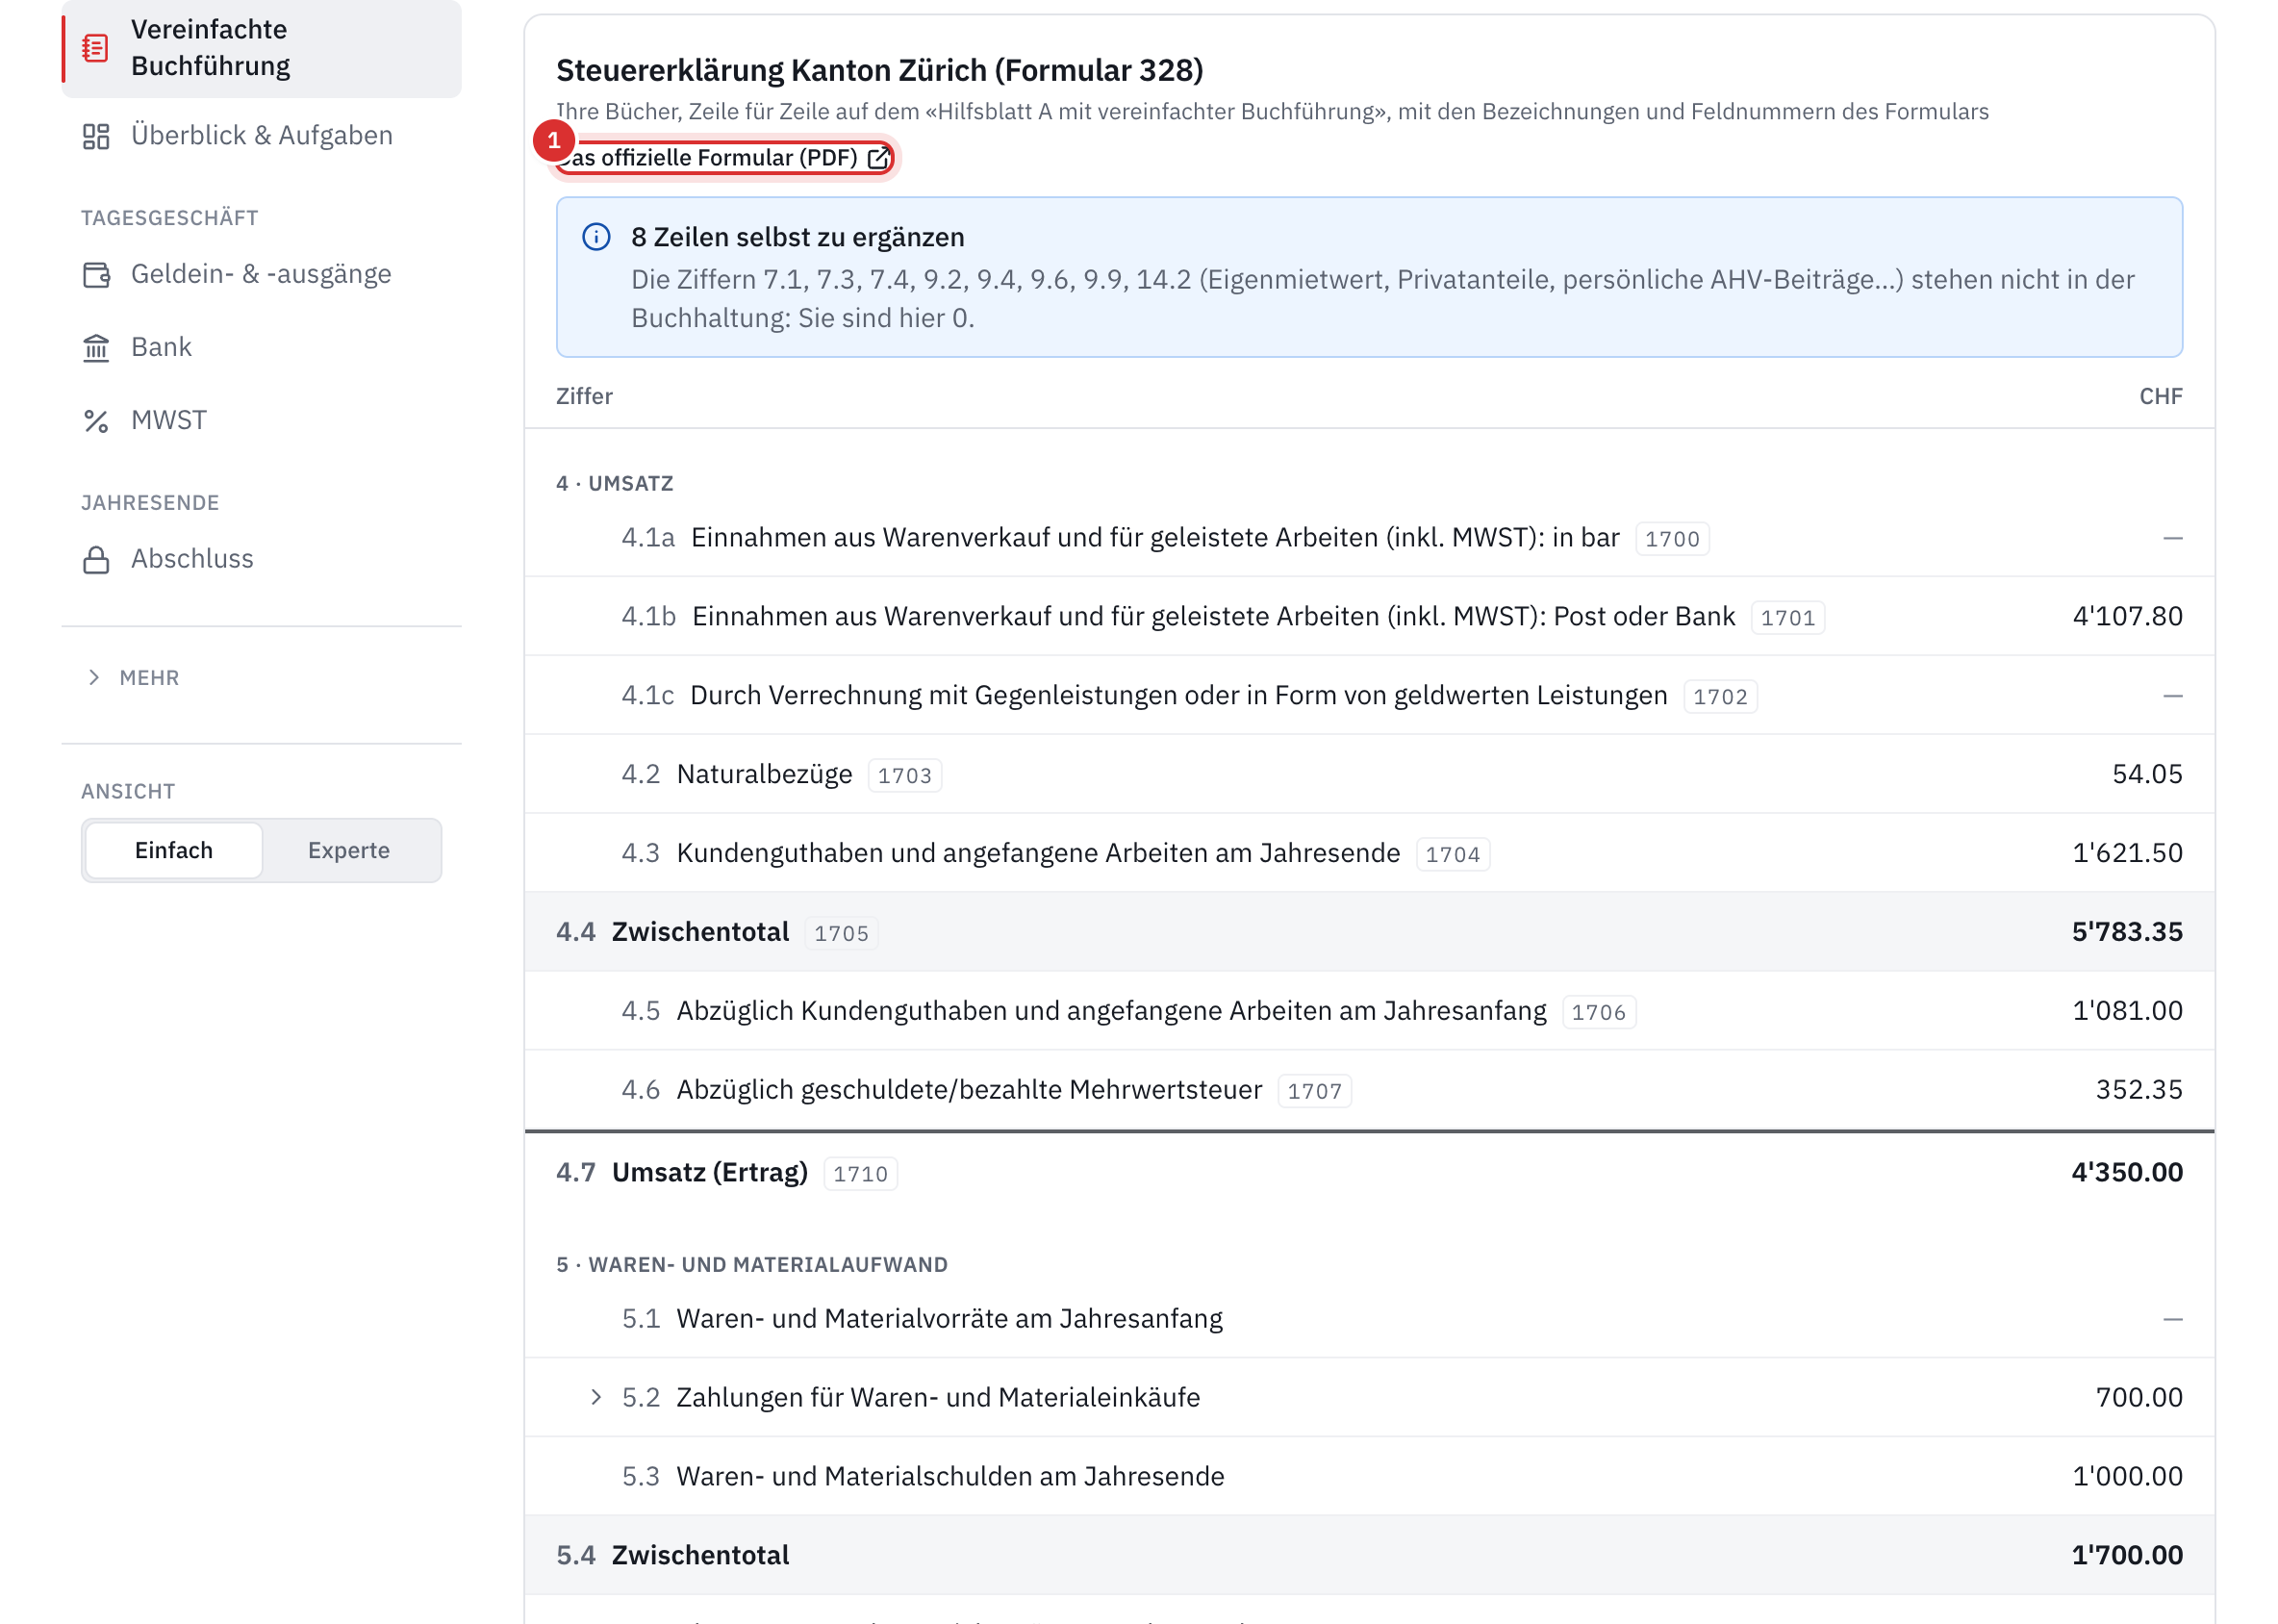Open Überblick & Aufgaben in the sidebar
This screenshot has height=1624, width=2278.
point(262,135)
